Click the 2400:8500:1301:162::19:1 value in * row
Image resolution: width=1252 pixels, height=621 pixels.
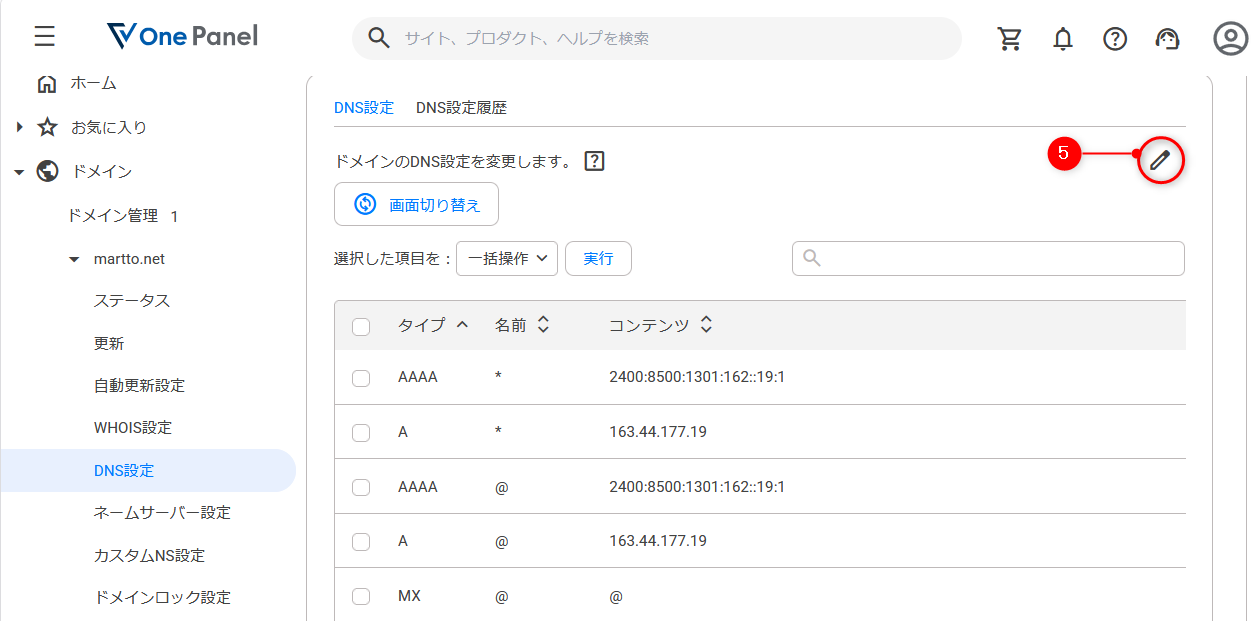[697, 377]
